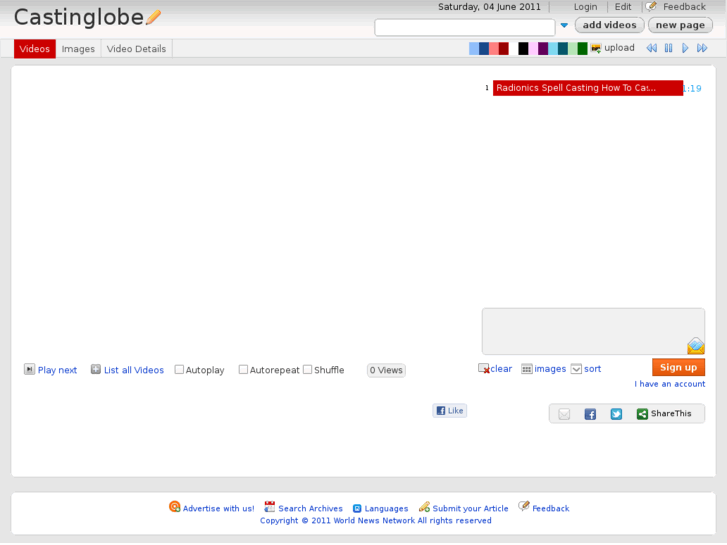Open the Advertise with us! link
The width and height of the screenshot is (727, 545).
pos(218,508)
